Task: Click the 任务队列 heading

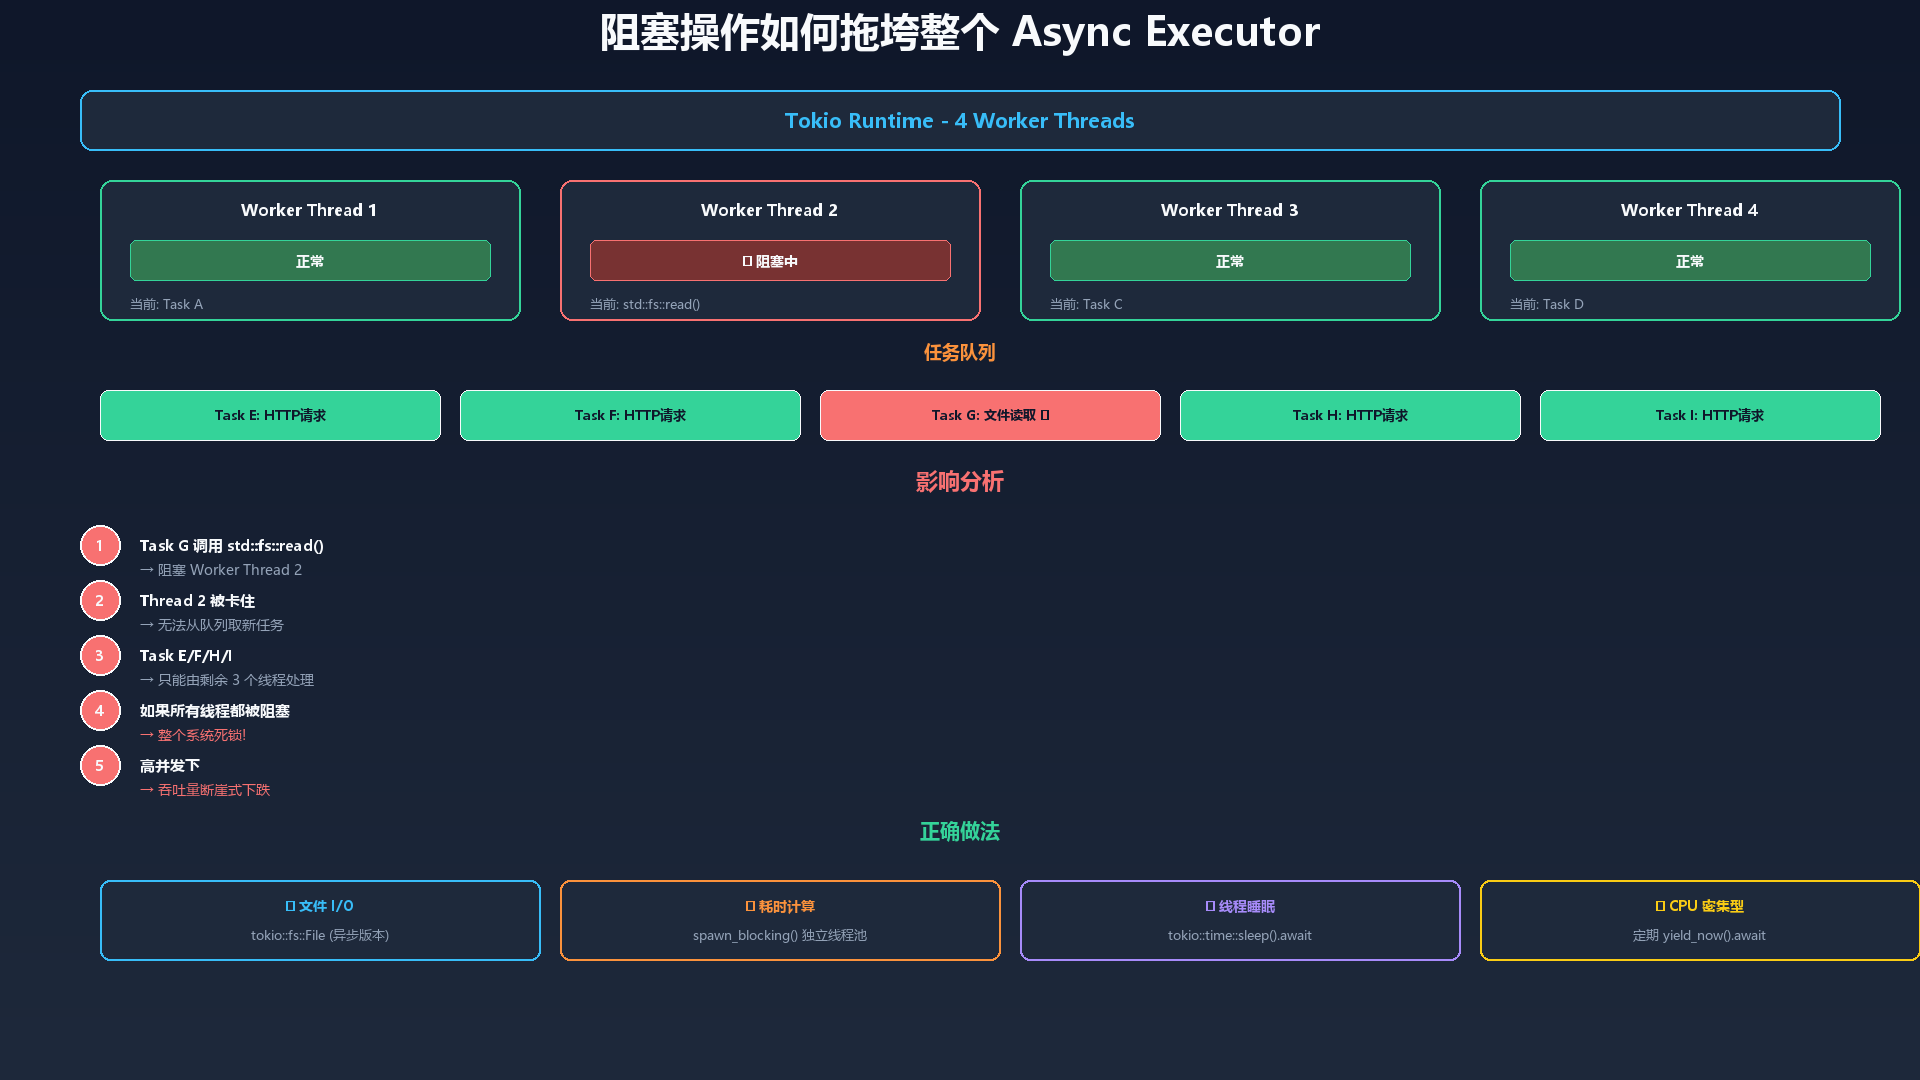Action: pyautogui.click(x=959, y=353)
